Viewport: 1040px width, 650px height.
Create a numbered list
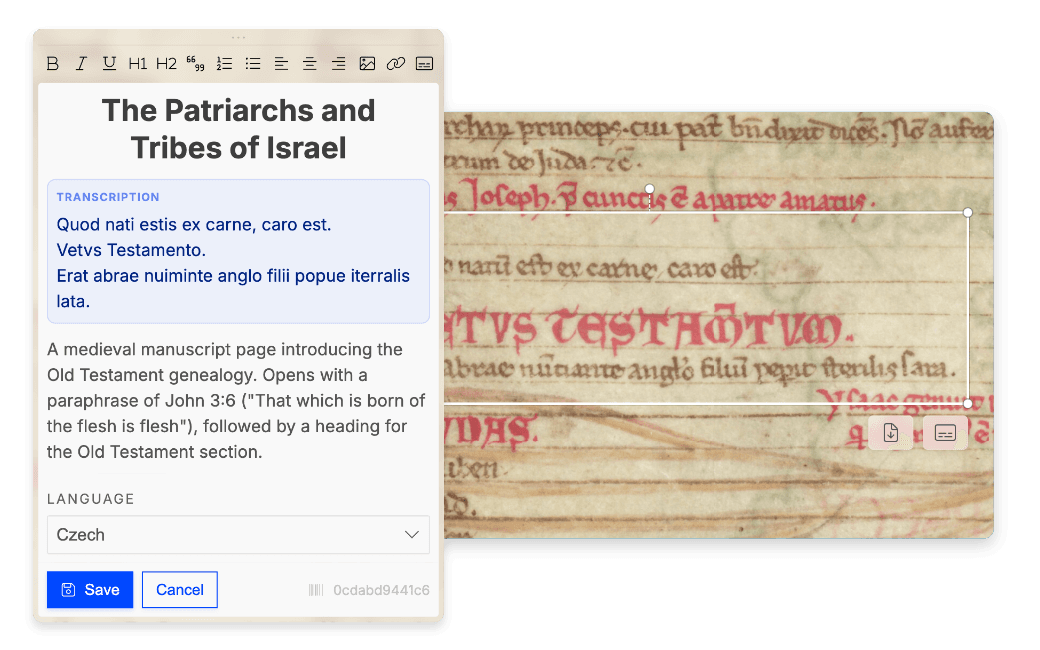(x=224, y=63)
